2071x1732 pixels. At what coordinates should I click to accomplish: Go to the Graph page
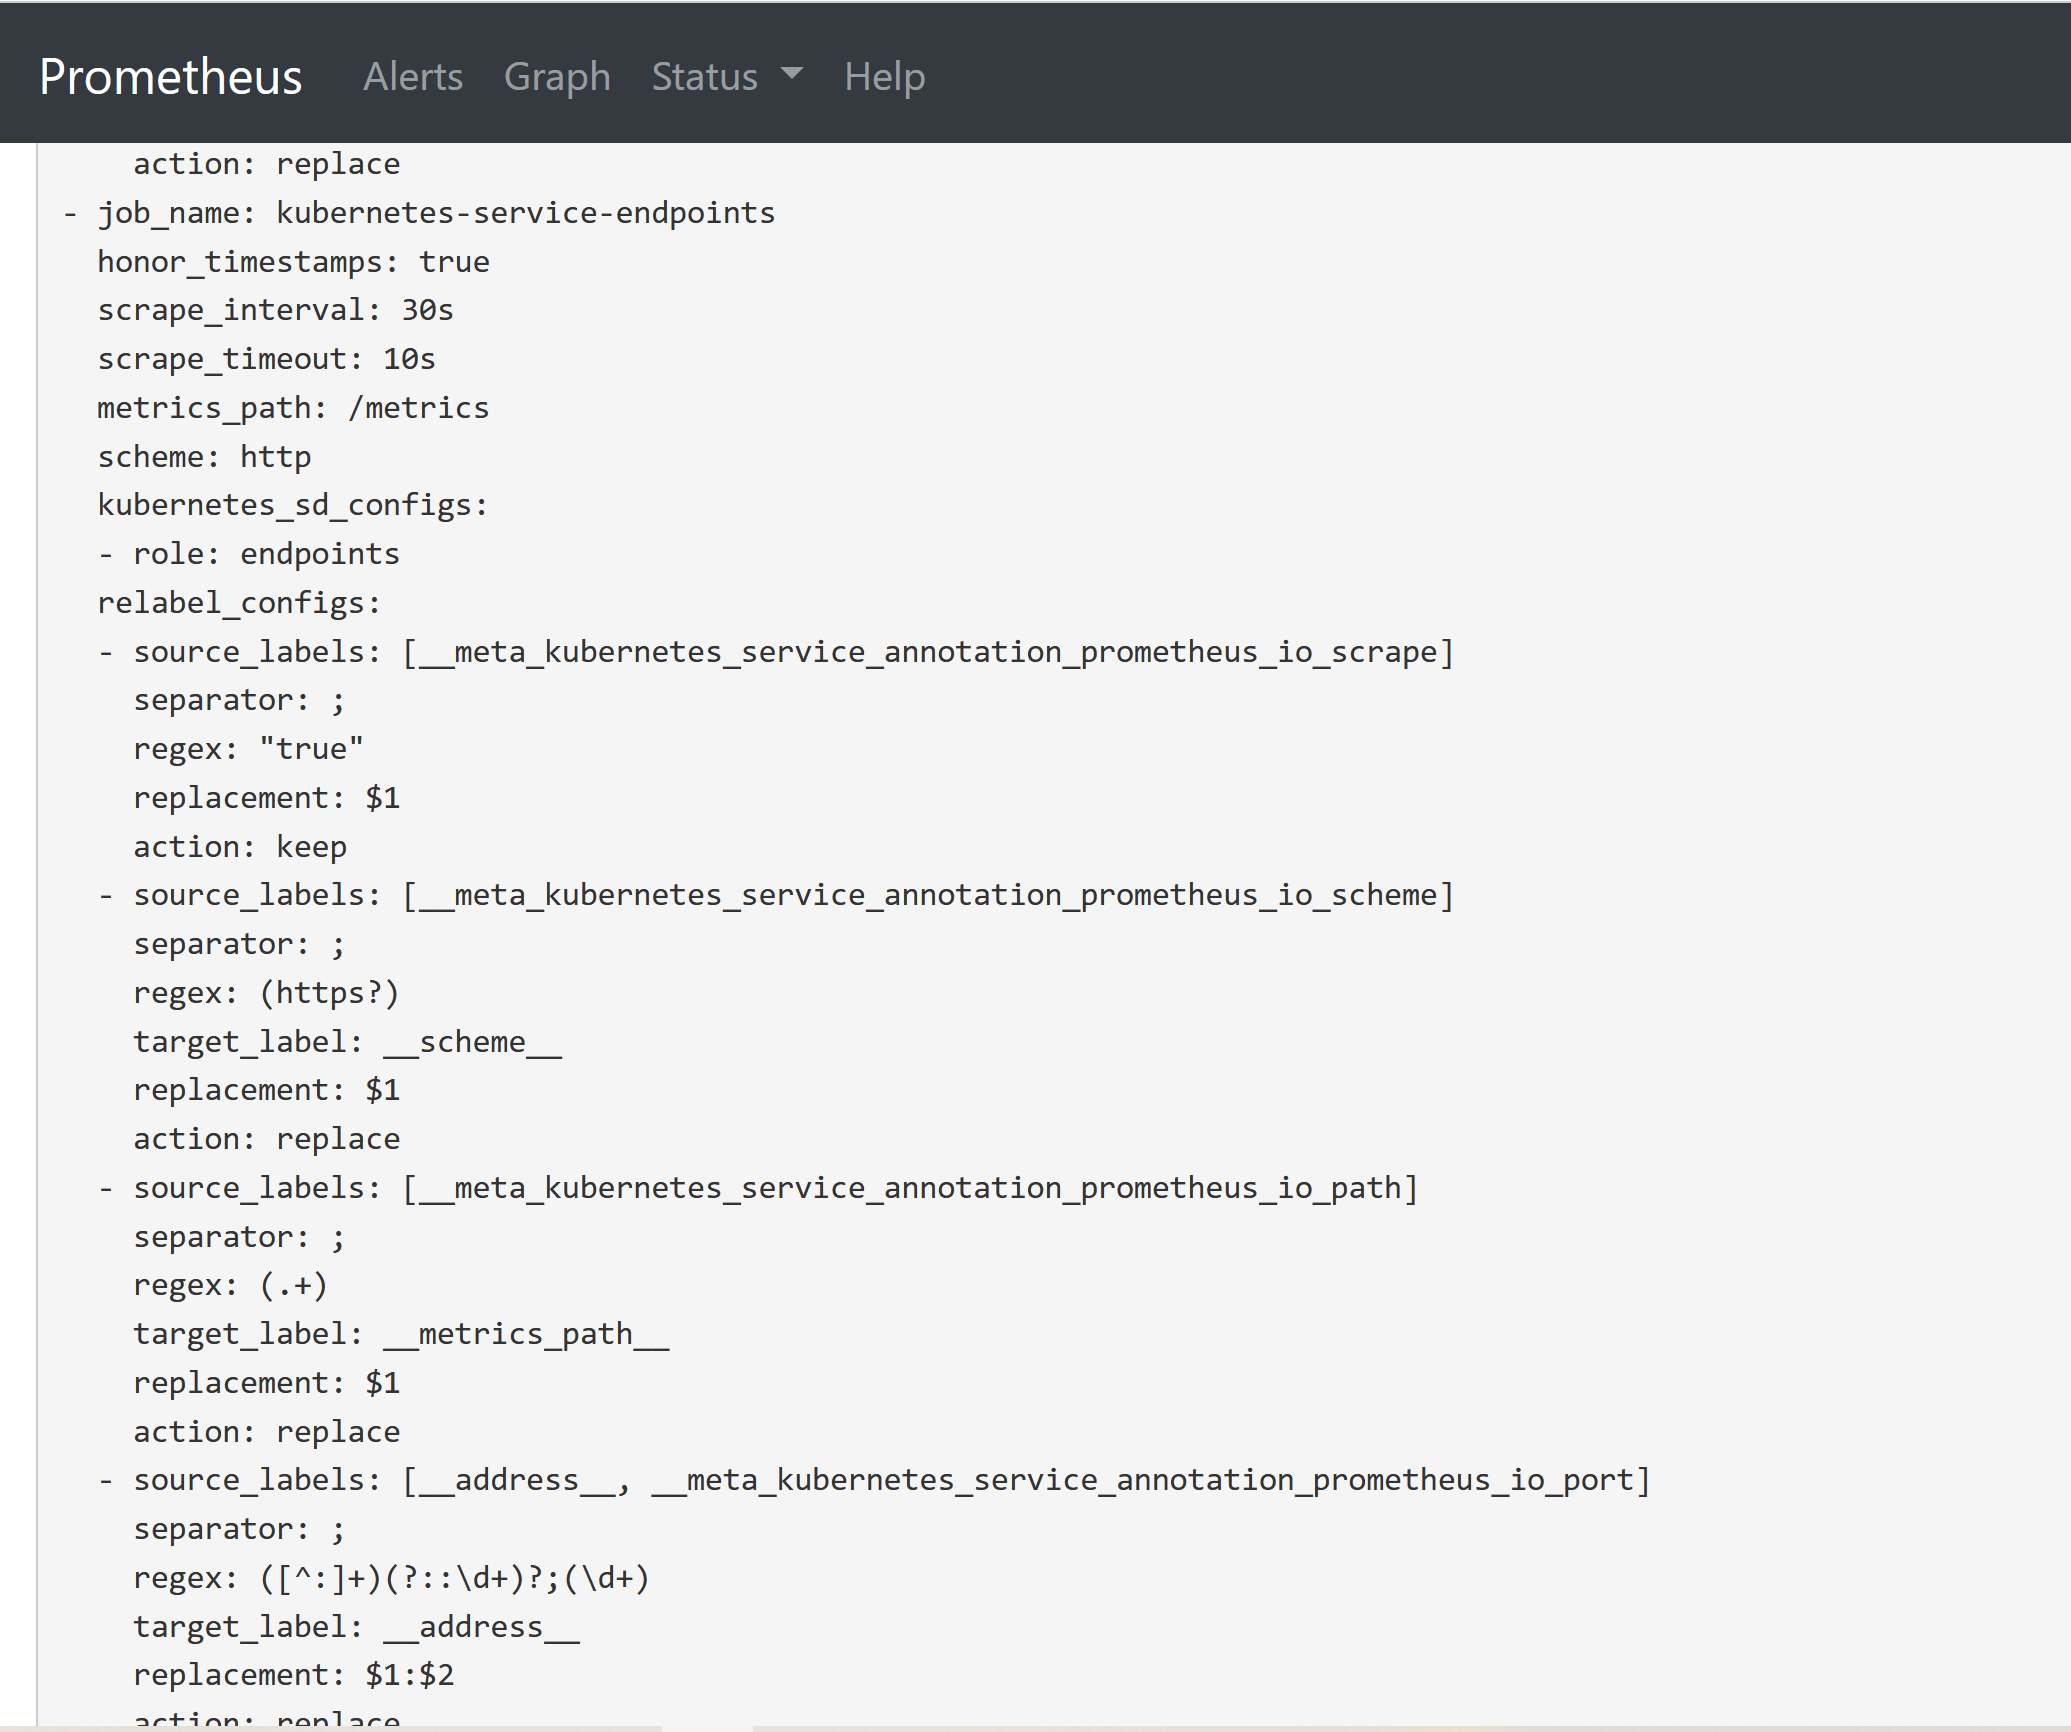[x=557, y=77]
